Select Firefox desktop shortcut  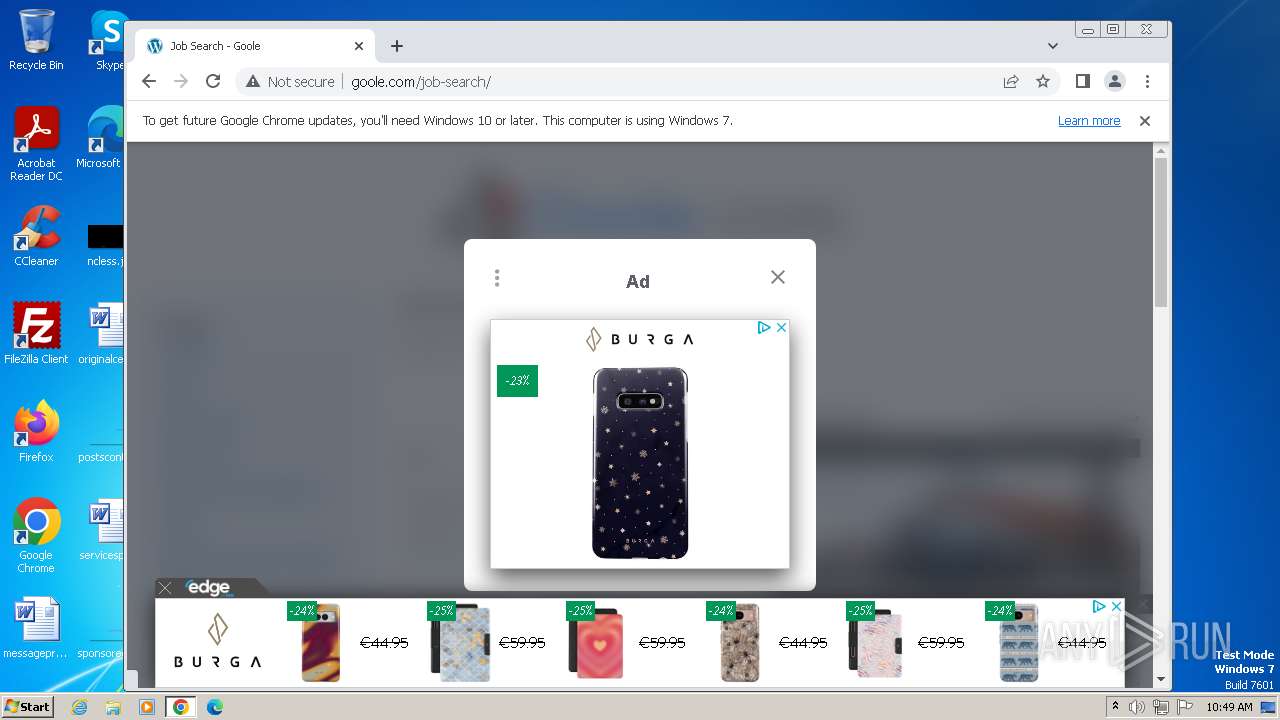[36, 432]
